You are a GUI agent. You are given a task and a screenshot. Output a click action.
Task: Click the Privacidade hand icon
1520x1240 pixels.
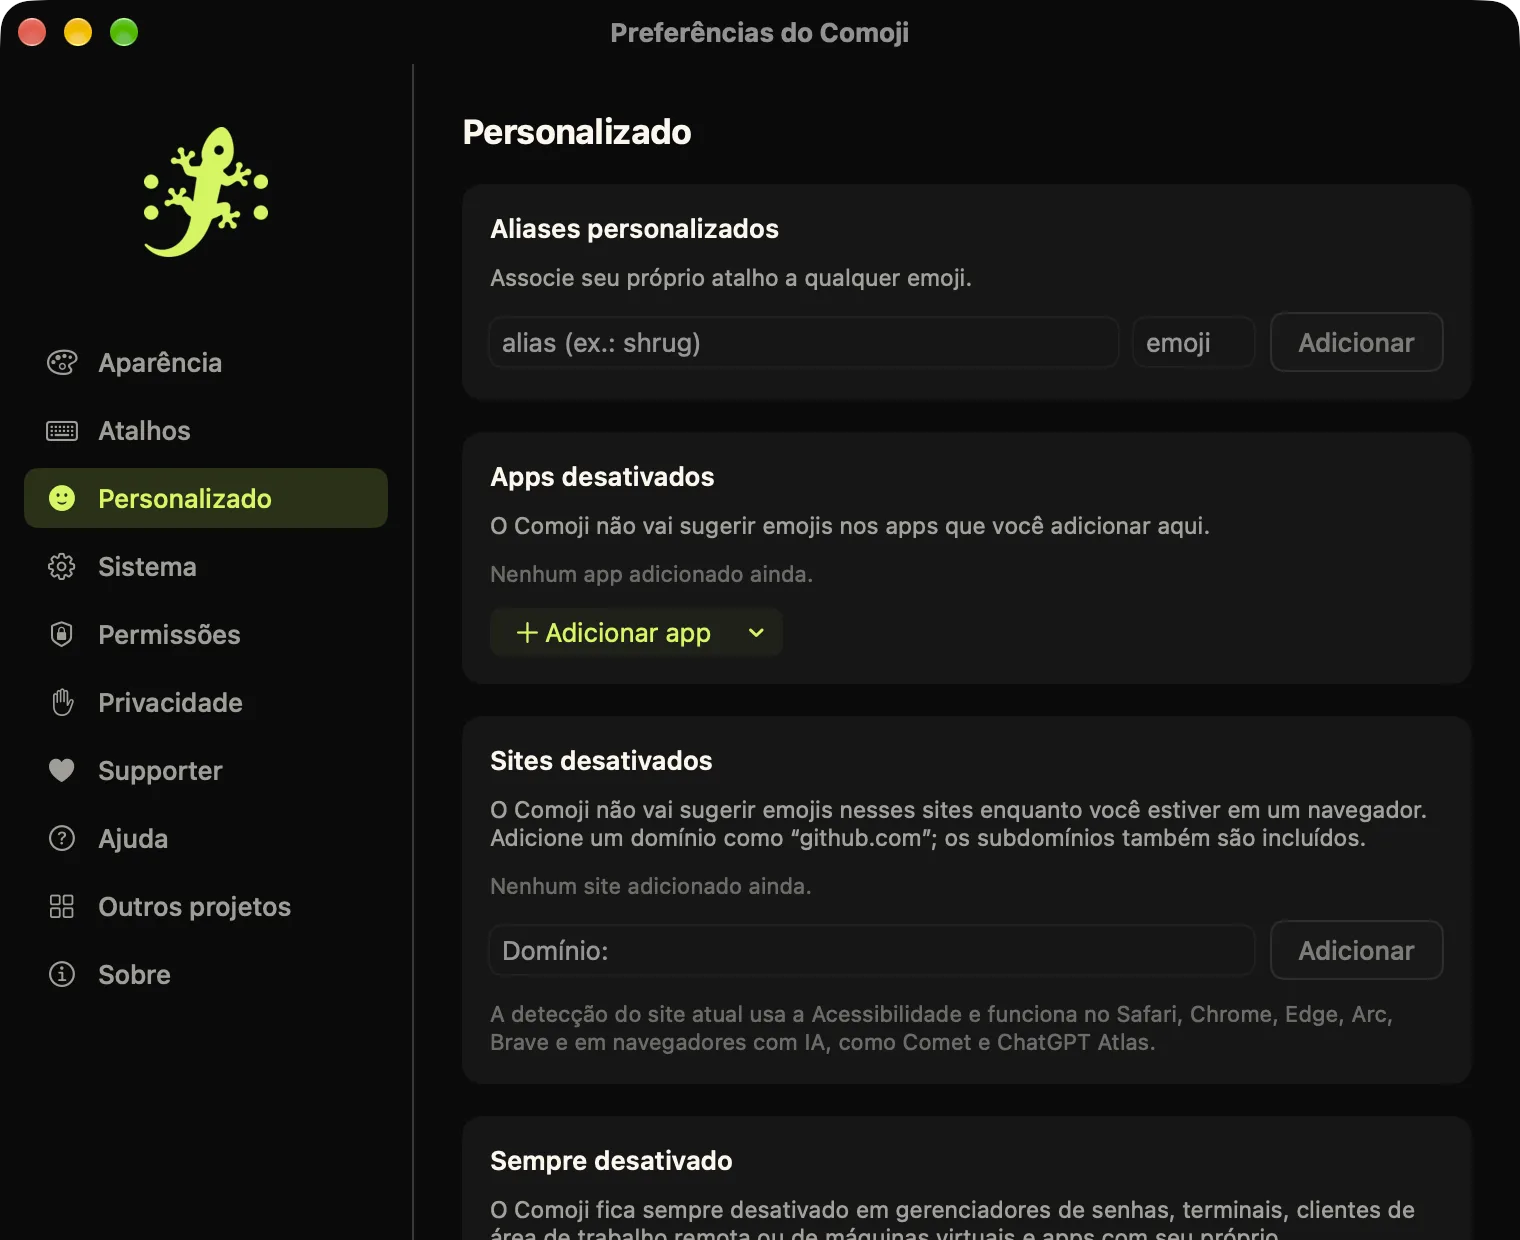62,702
